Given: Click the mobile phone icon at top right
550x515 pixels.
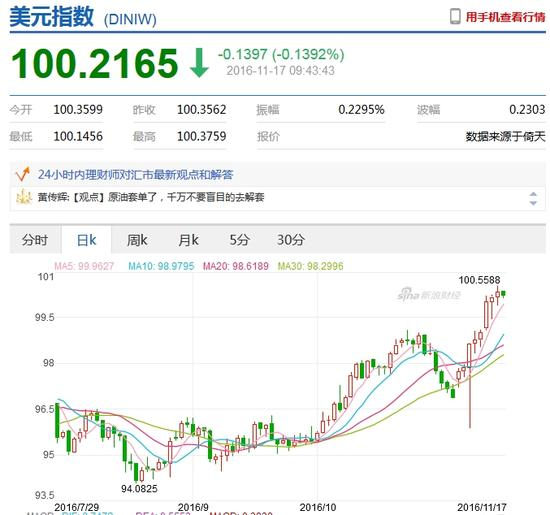Looking at the screenshot, I should coord(455,16).
